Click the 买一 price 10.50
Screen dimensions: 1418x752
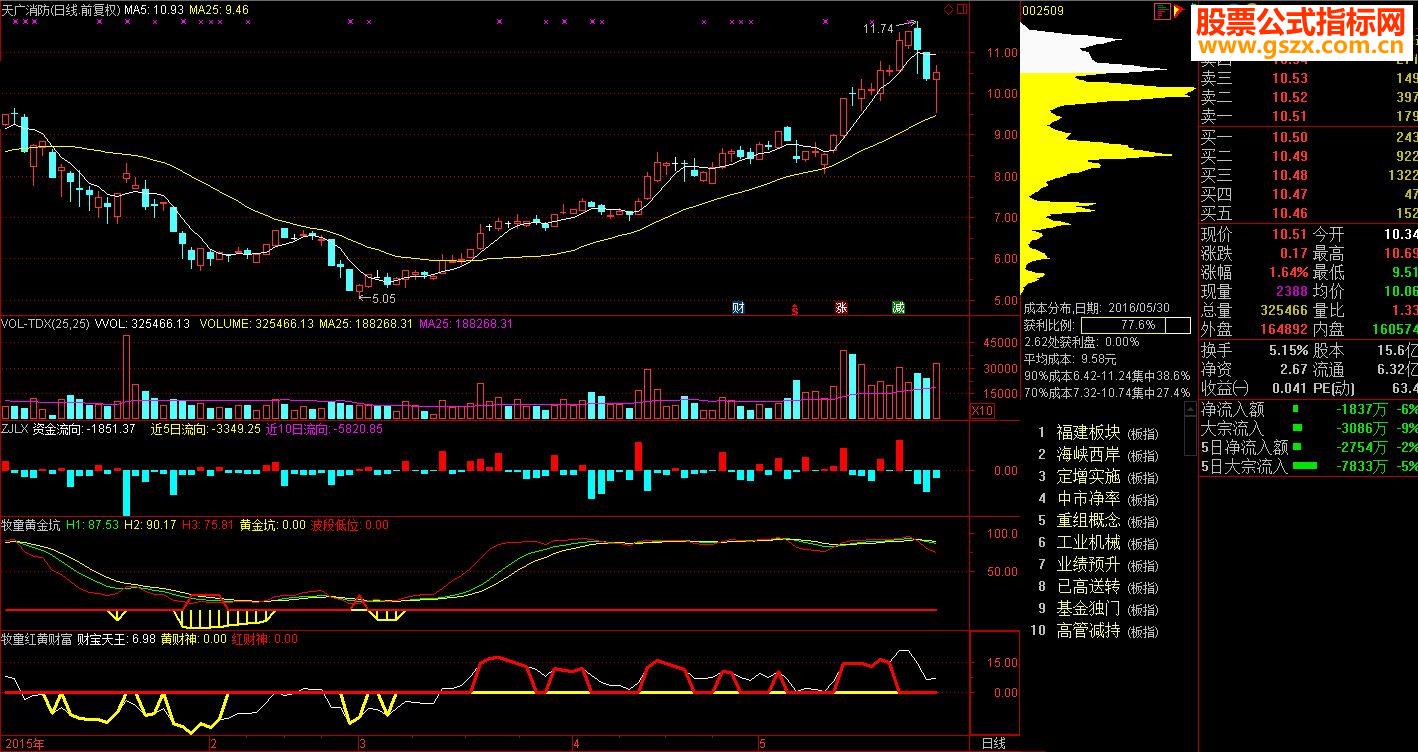pos(1289,137)
